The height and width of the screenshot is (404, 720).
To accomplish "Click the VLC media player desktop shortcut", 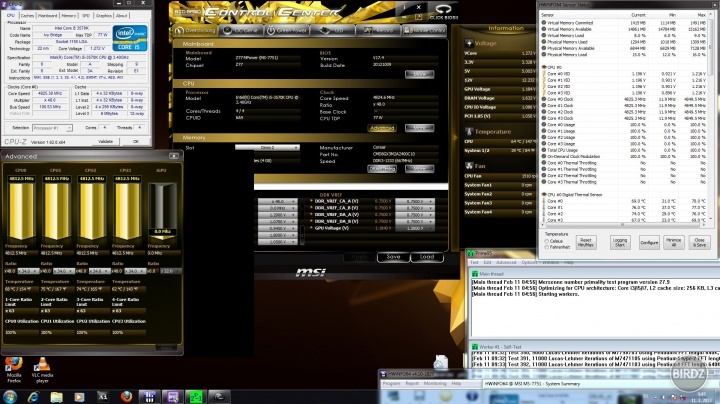I will [42, 370].
